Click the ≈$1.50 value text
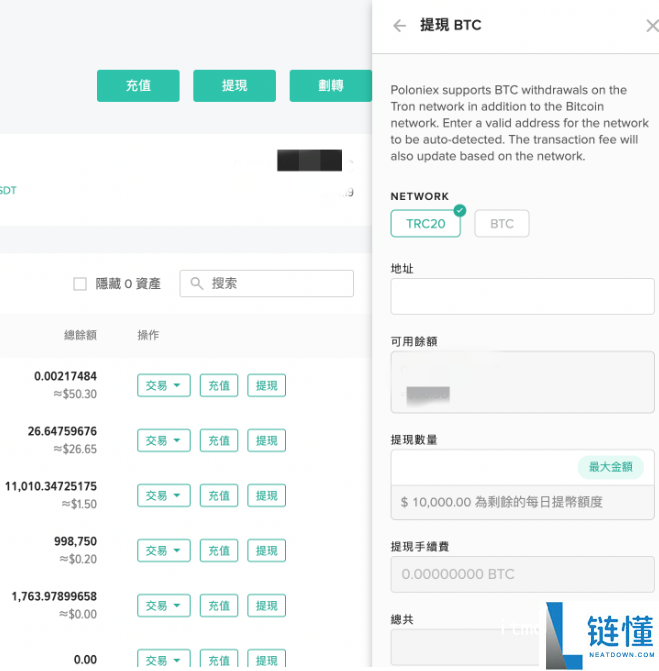This screenshot has width=659, height=671. click(x=79, y=504)
